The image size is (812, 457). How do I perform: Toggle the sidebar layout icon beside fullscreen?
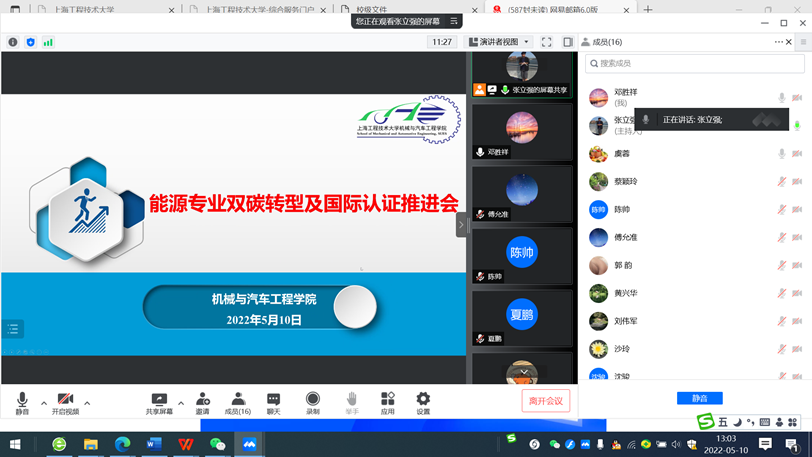pyautogui.click(x=567, y=42)
